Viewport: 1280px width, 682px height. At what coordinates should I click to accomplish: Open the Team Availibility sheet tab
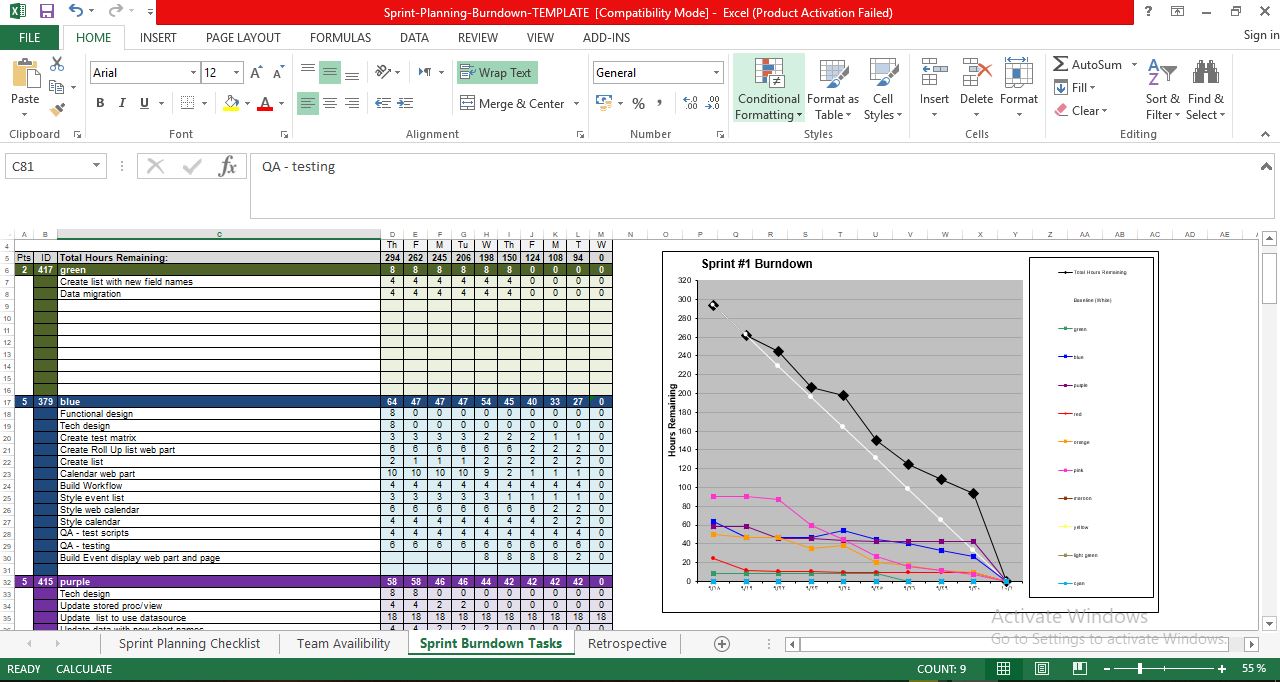point(344,644)
